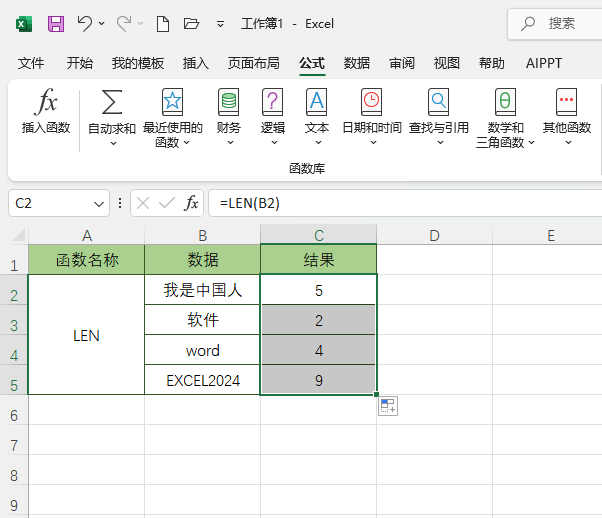Viewport: 602px width, 518px height.
Task: Click the 函数名称 header cell
Action: tap(87, 260)
